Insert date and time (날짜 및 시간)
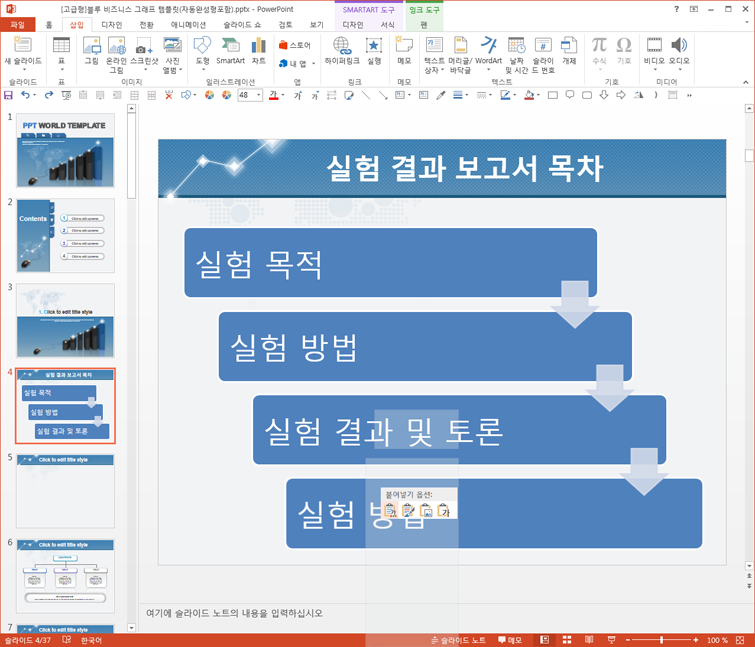 pyautogui.click(x=516, y=54)
